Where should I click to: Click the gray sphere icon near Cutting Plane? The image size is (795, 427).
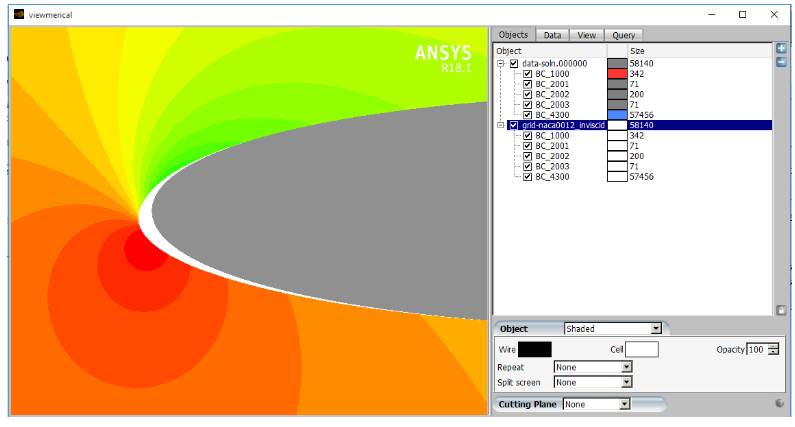(x=779, y=404)
